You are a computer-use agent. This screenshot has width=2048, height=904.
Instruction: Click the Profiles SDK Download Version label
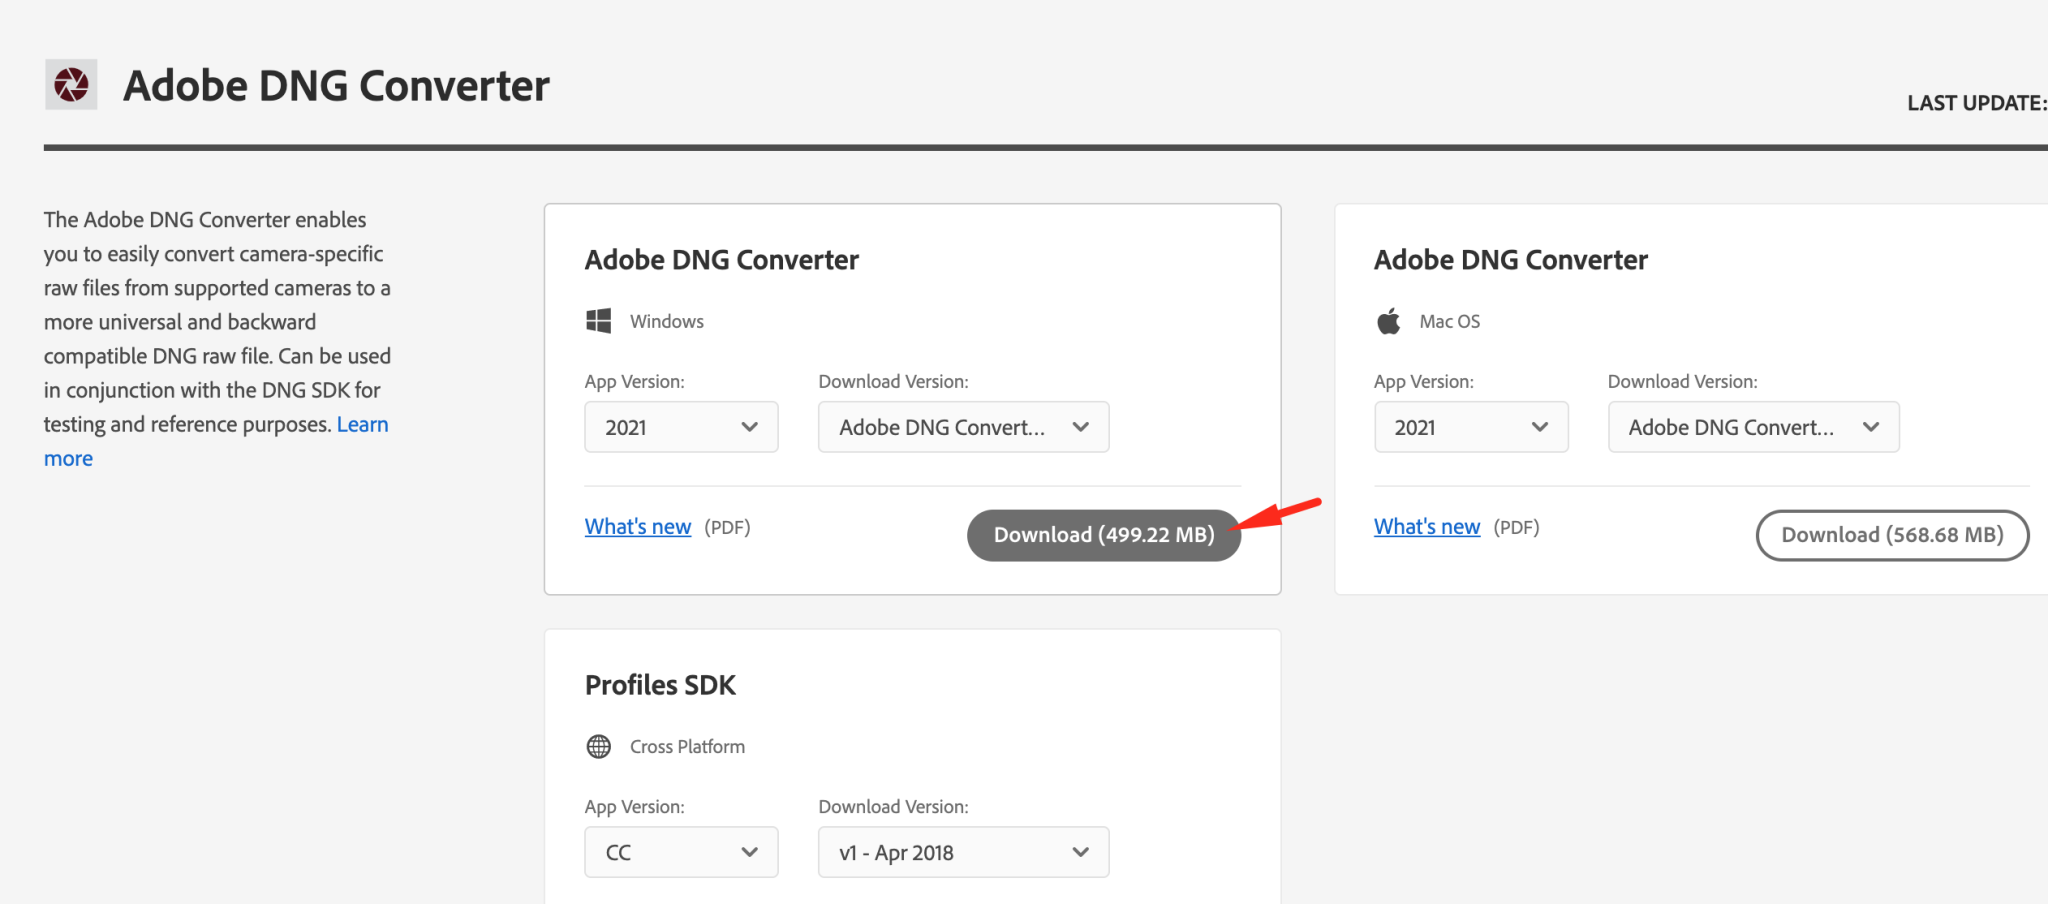click(x=893, y=806)
